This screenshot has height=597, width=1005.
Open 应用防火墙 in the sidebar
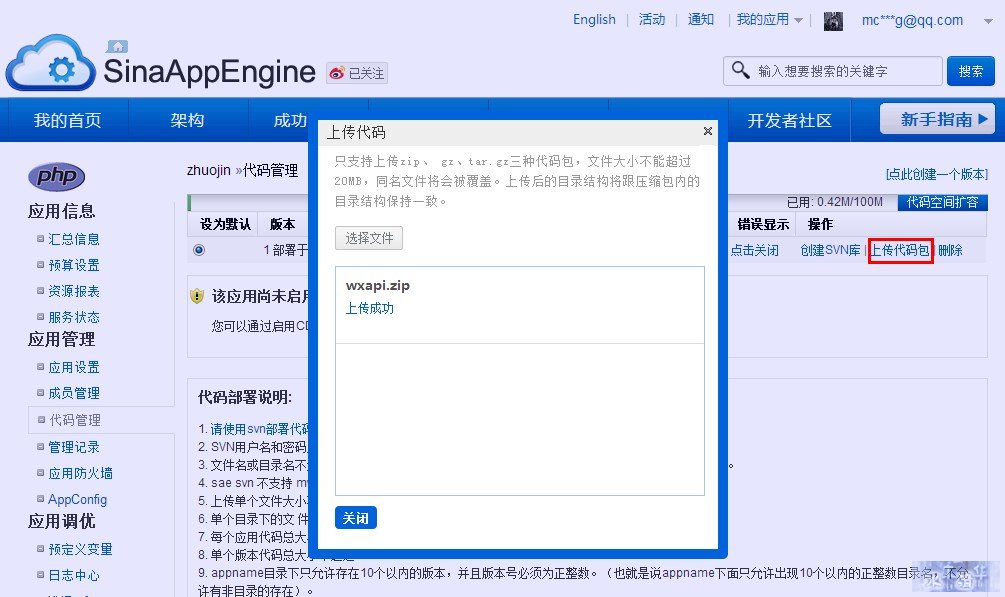point(80,473)
